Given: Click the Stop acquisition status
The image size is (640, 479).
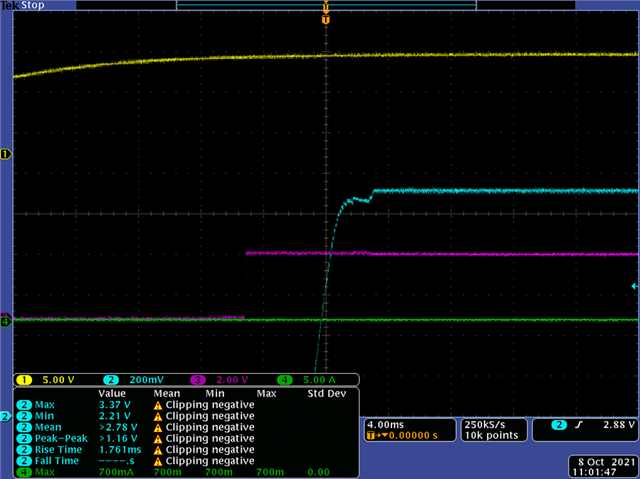Looking at the screenshot, I should tap(33, 5).
